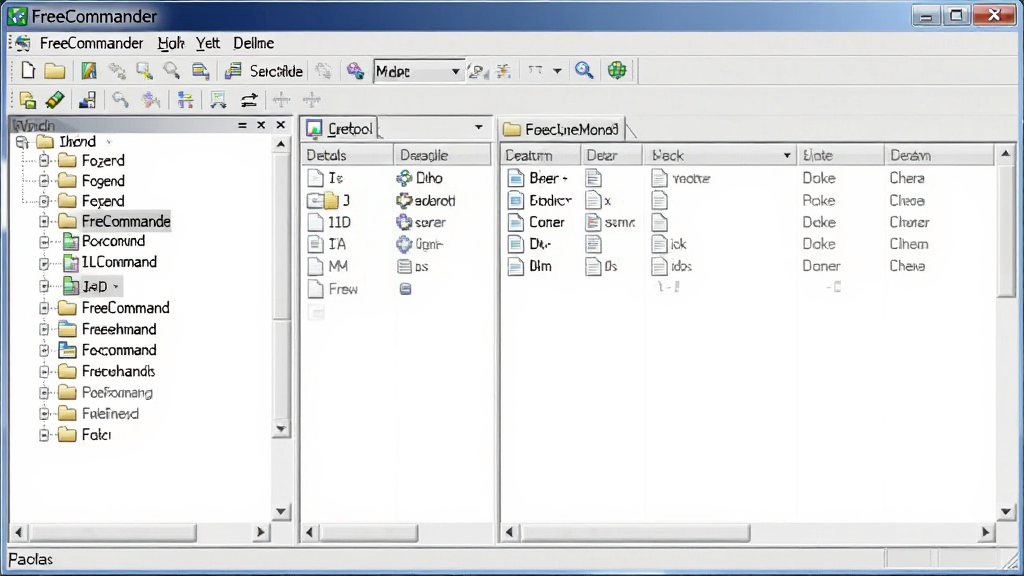The image size is (1024, 576).
Task: Click the blue magnifier search icon
Action: (x=584, y=70)
